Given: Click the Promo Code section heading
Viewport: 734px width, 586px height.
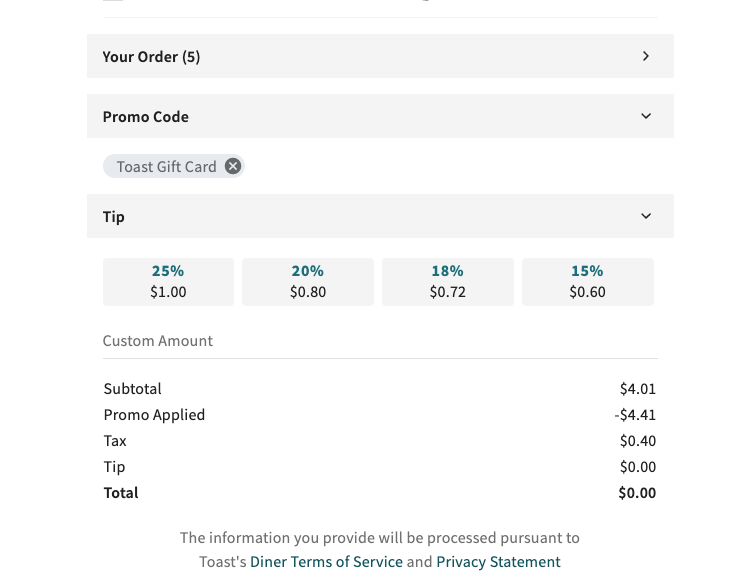Looking at the screenshot, I should pos(145,117).
